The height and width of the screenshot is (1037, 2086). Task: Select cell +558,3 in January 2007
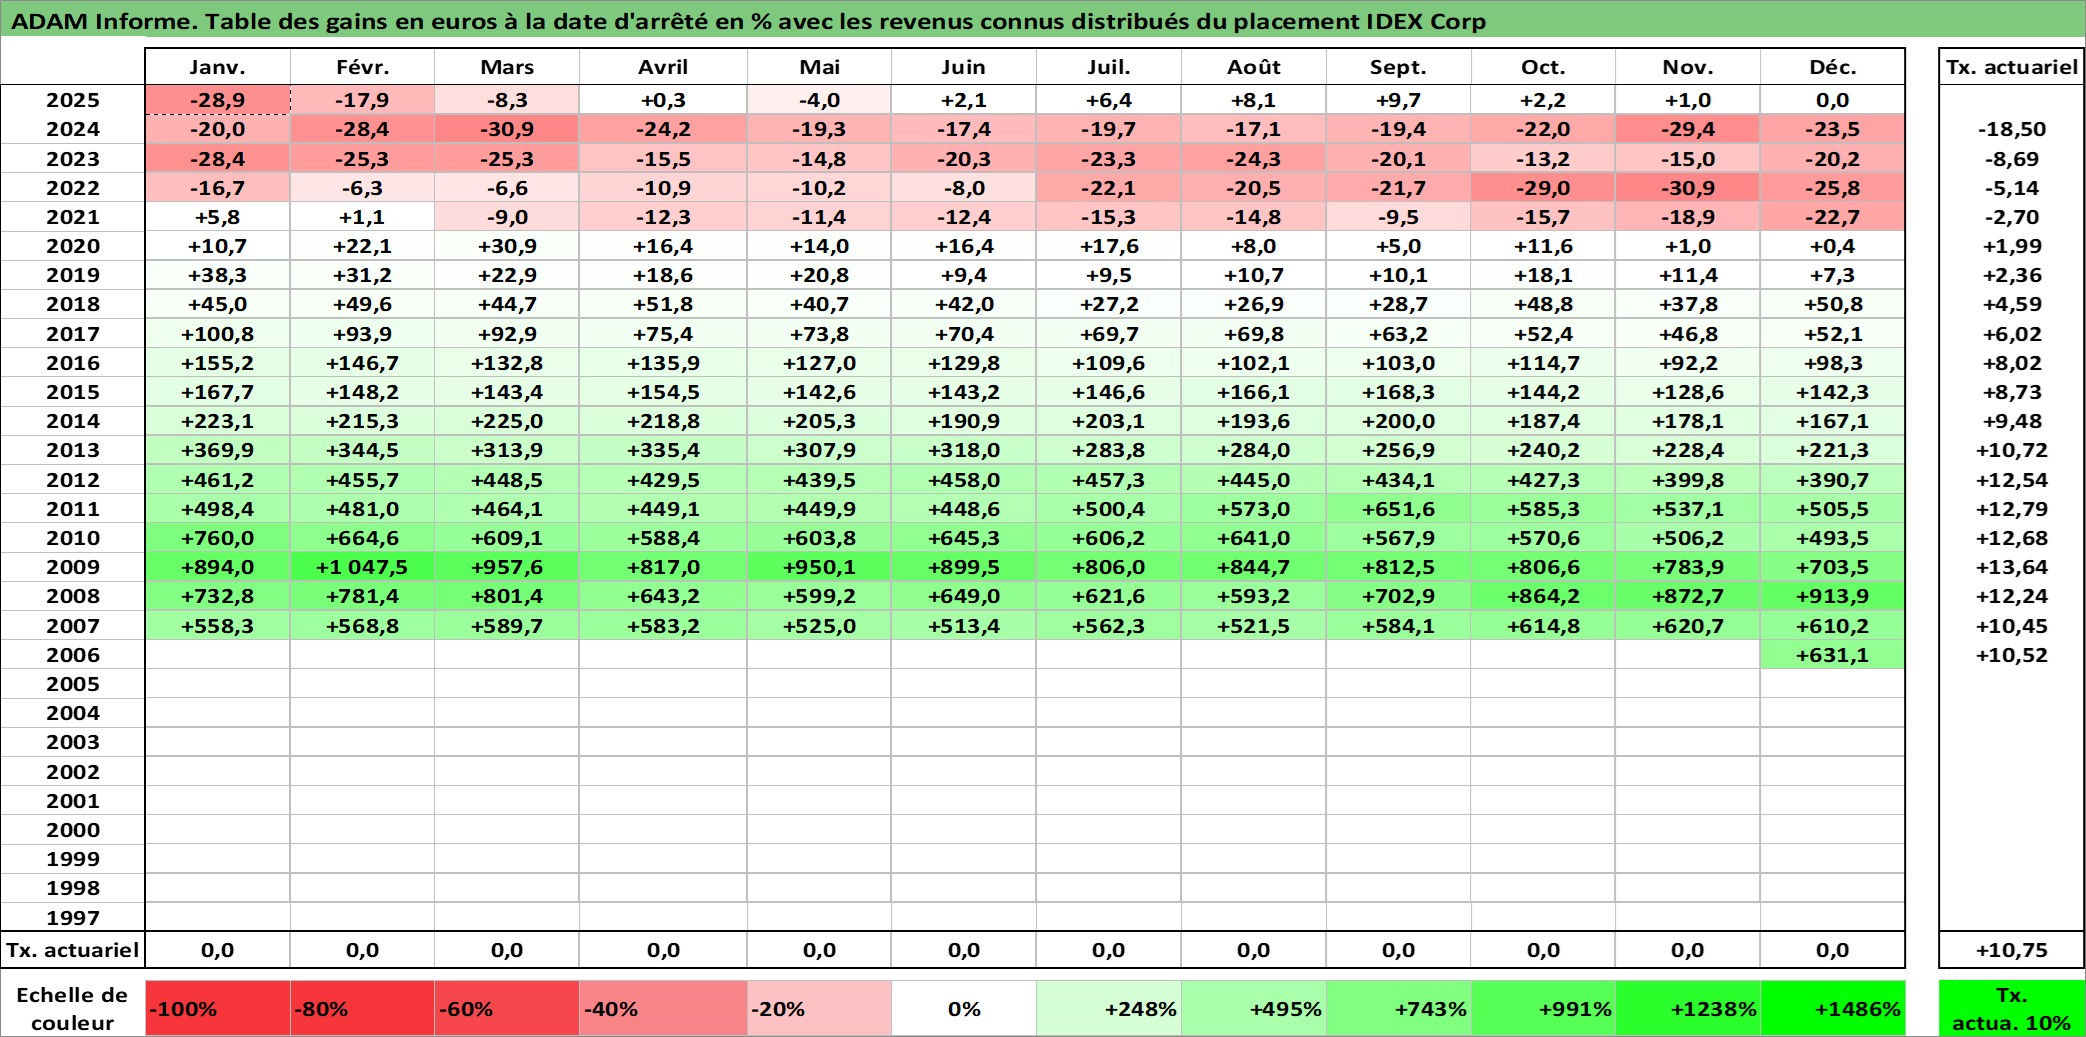[x=217, y=626]
